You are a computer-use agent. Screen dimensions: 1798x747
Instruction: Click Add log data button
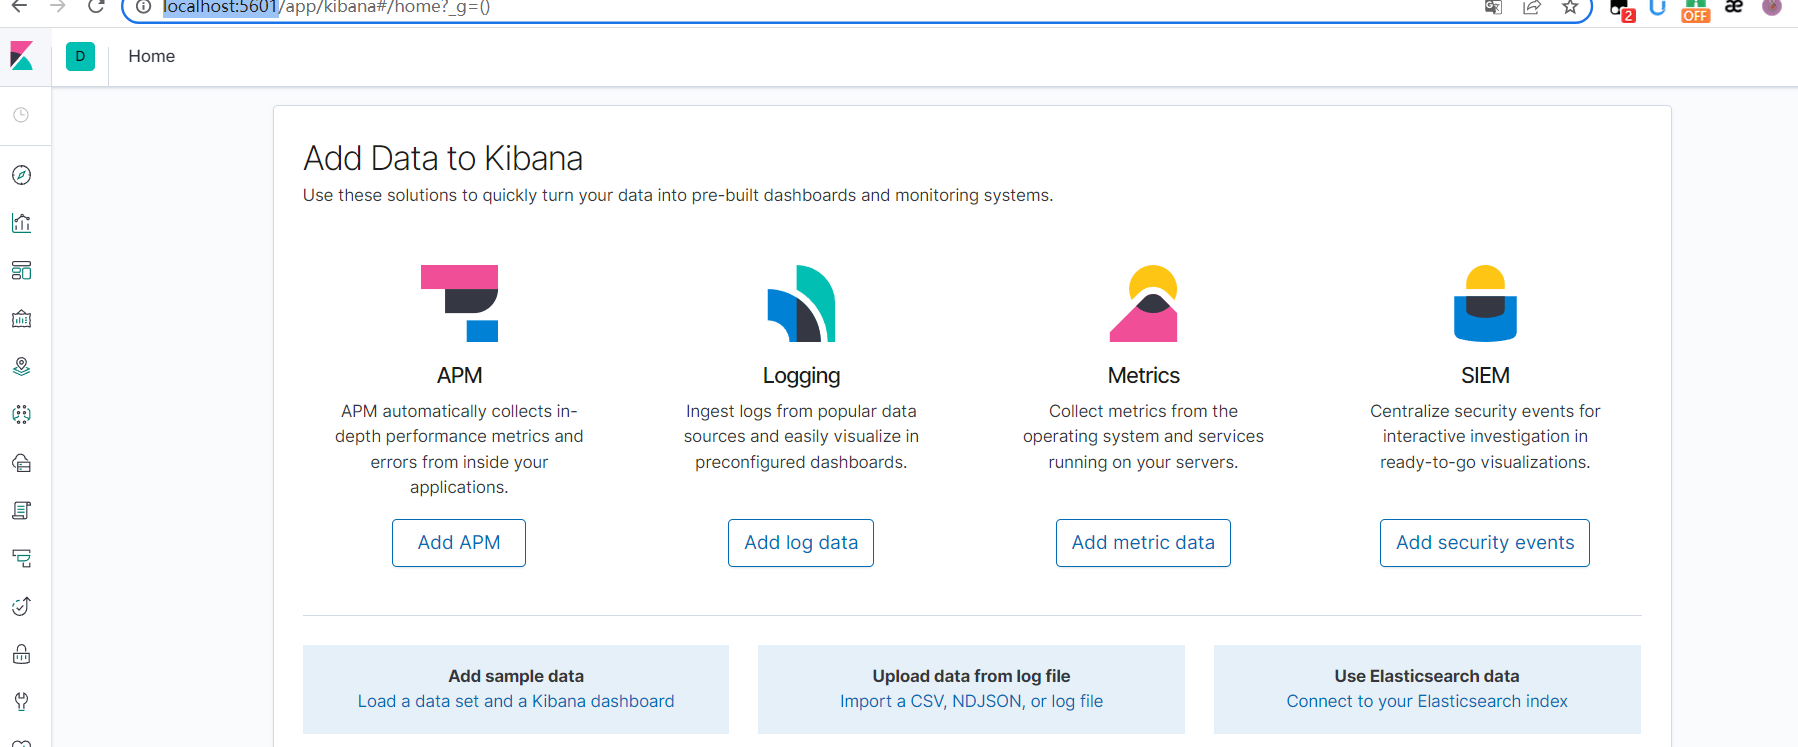801,543
